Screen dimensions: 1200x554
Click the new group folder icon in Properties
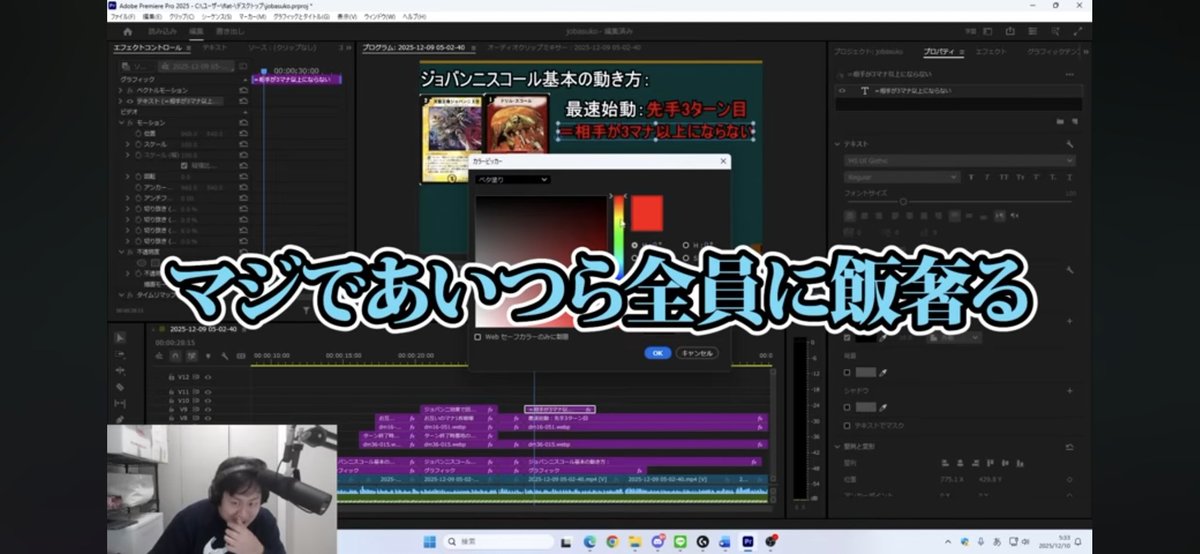pos(1060,121)
